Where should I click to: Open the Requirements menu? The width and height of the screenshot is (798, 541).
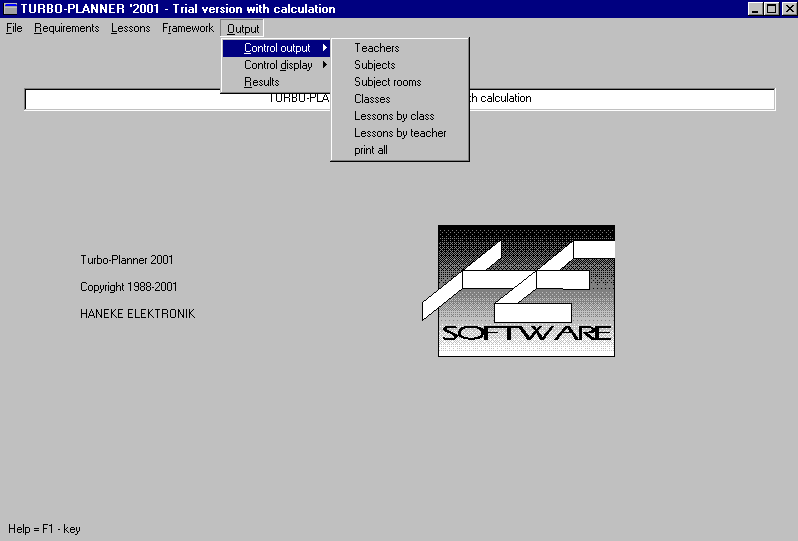pyautogui.click(x=66, y=28)
